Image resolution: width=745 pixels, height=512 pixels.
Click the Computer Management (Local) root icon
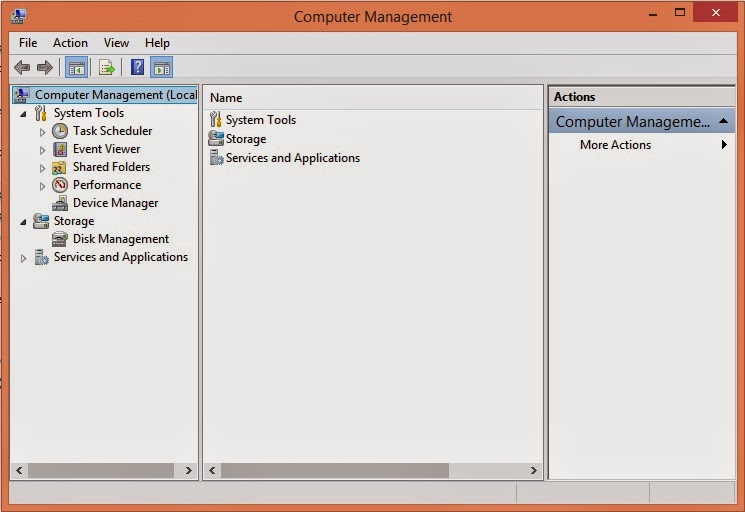pyautogui.click(x=22, y=95)
